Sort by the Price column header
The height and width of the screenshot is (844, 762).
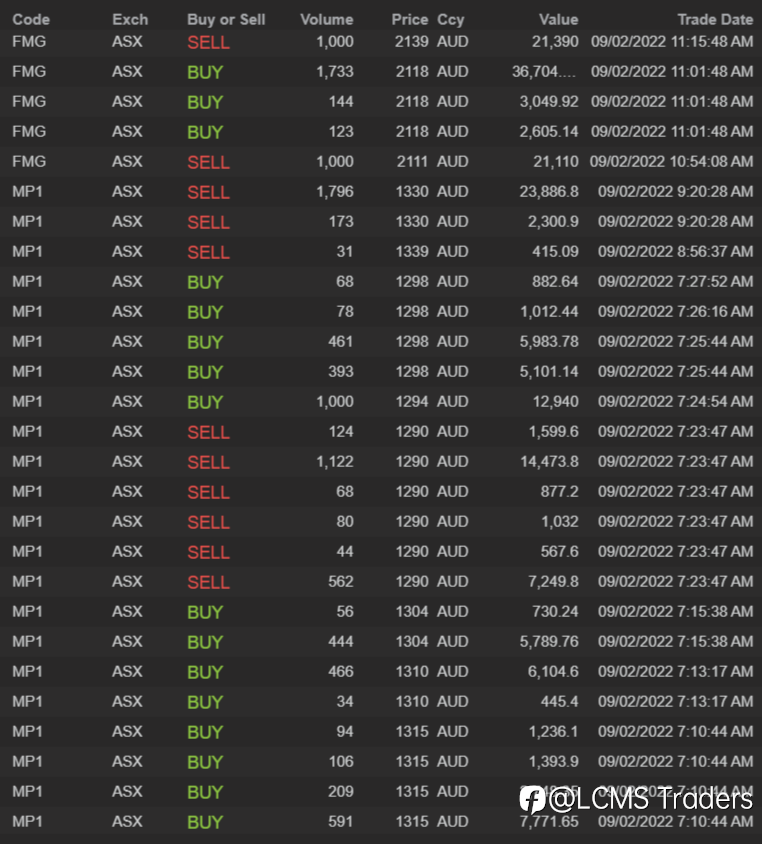pyautogui.click(x=410, y=19)
